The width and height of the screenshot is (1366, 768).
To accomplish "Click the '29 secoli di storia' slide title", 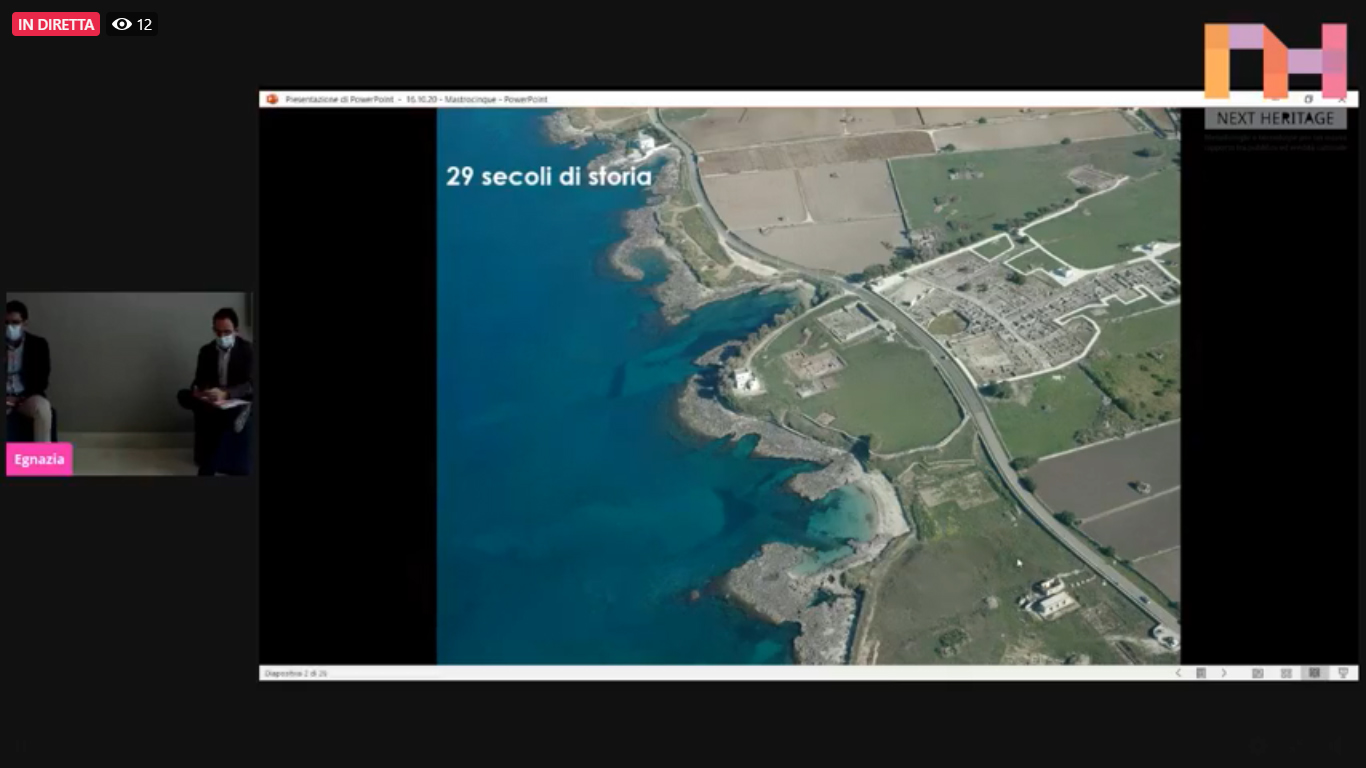I will tap(548, 177).
